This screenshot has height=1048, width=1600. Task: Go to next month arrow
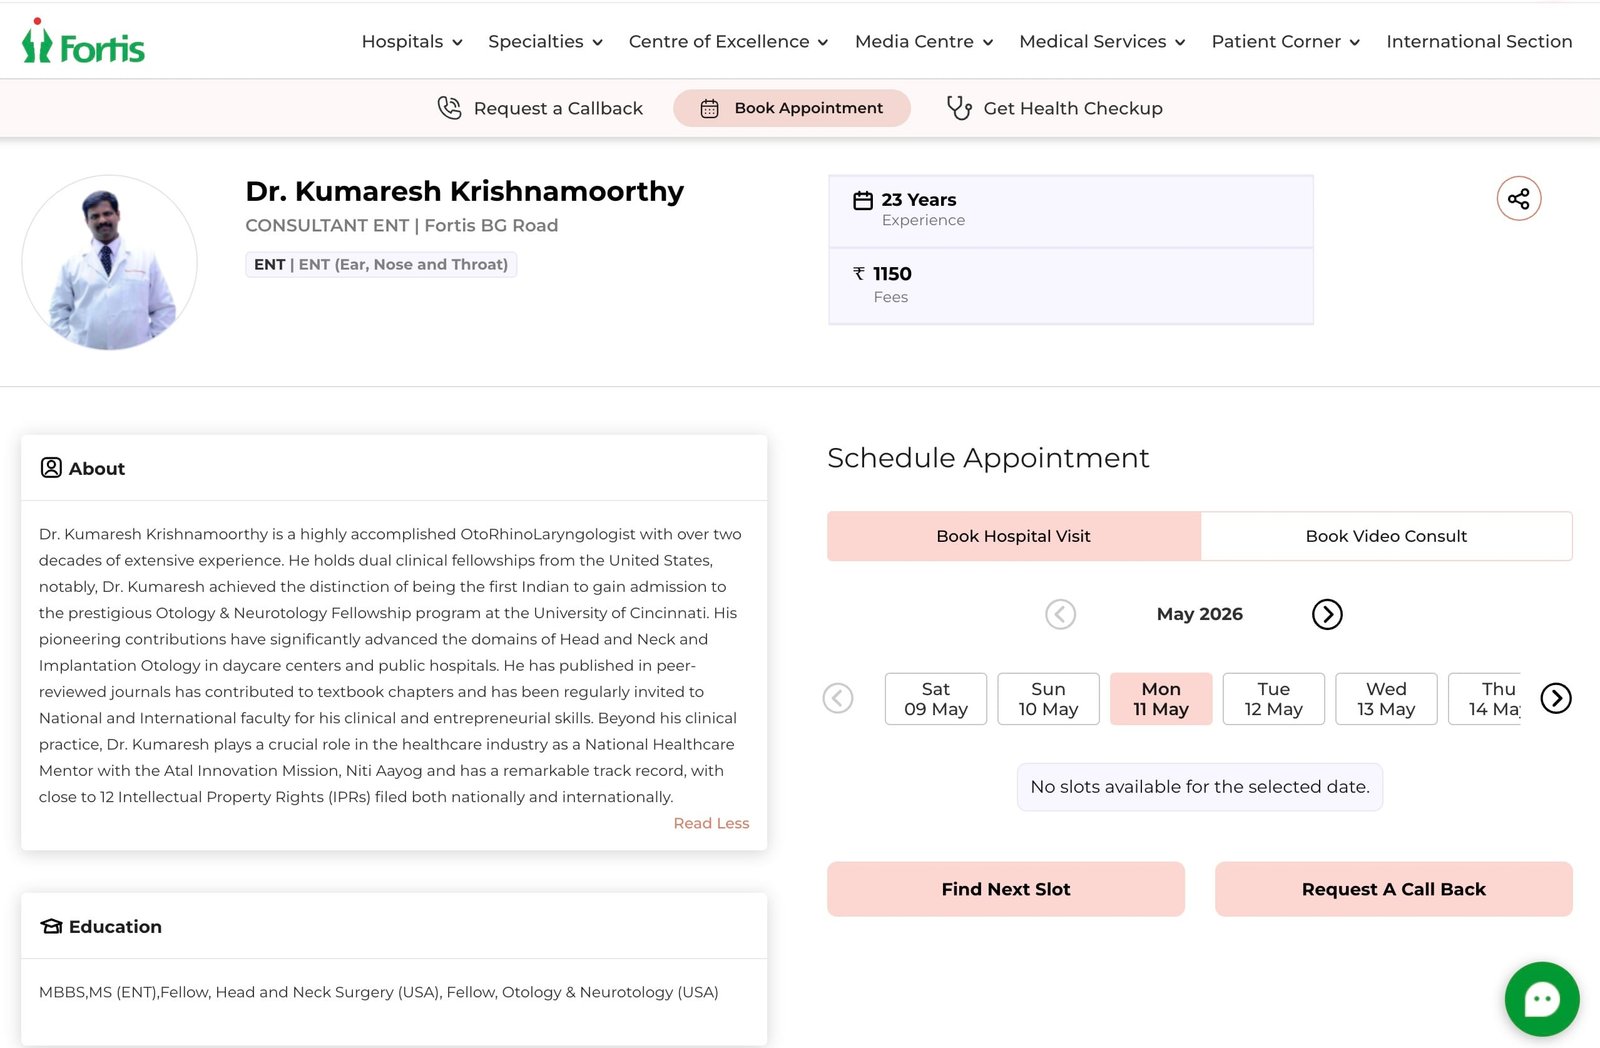pyautogui.click(x=1326, y=614)
